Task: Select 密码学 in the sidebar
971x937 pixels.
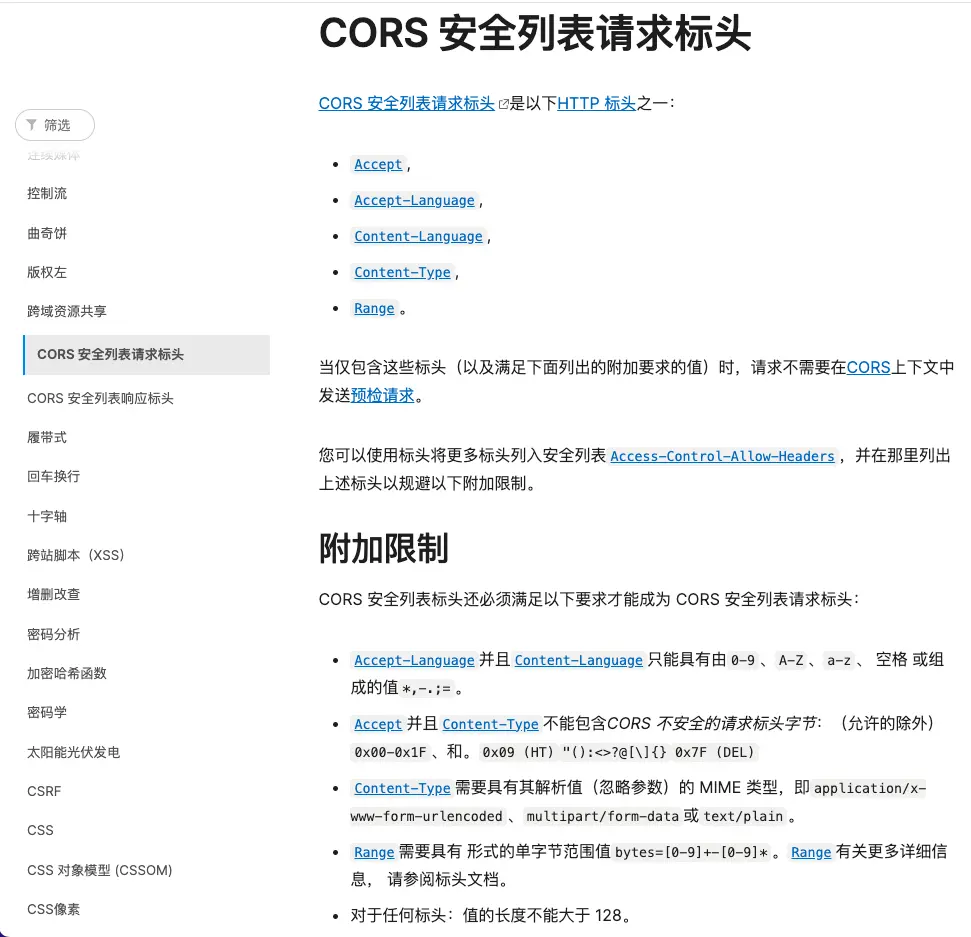Action: click(47, 712)
